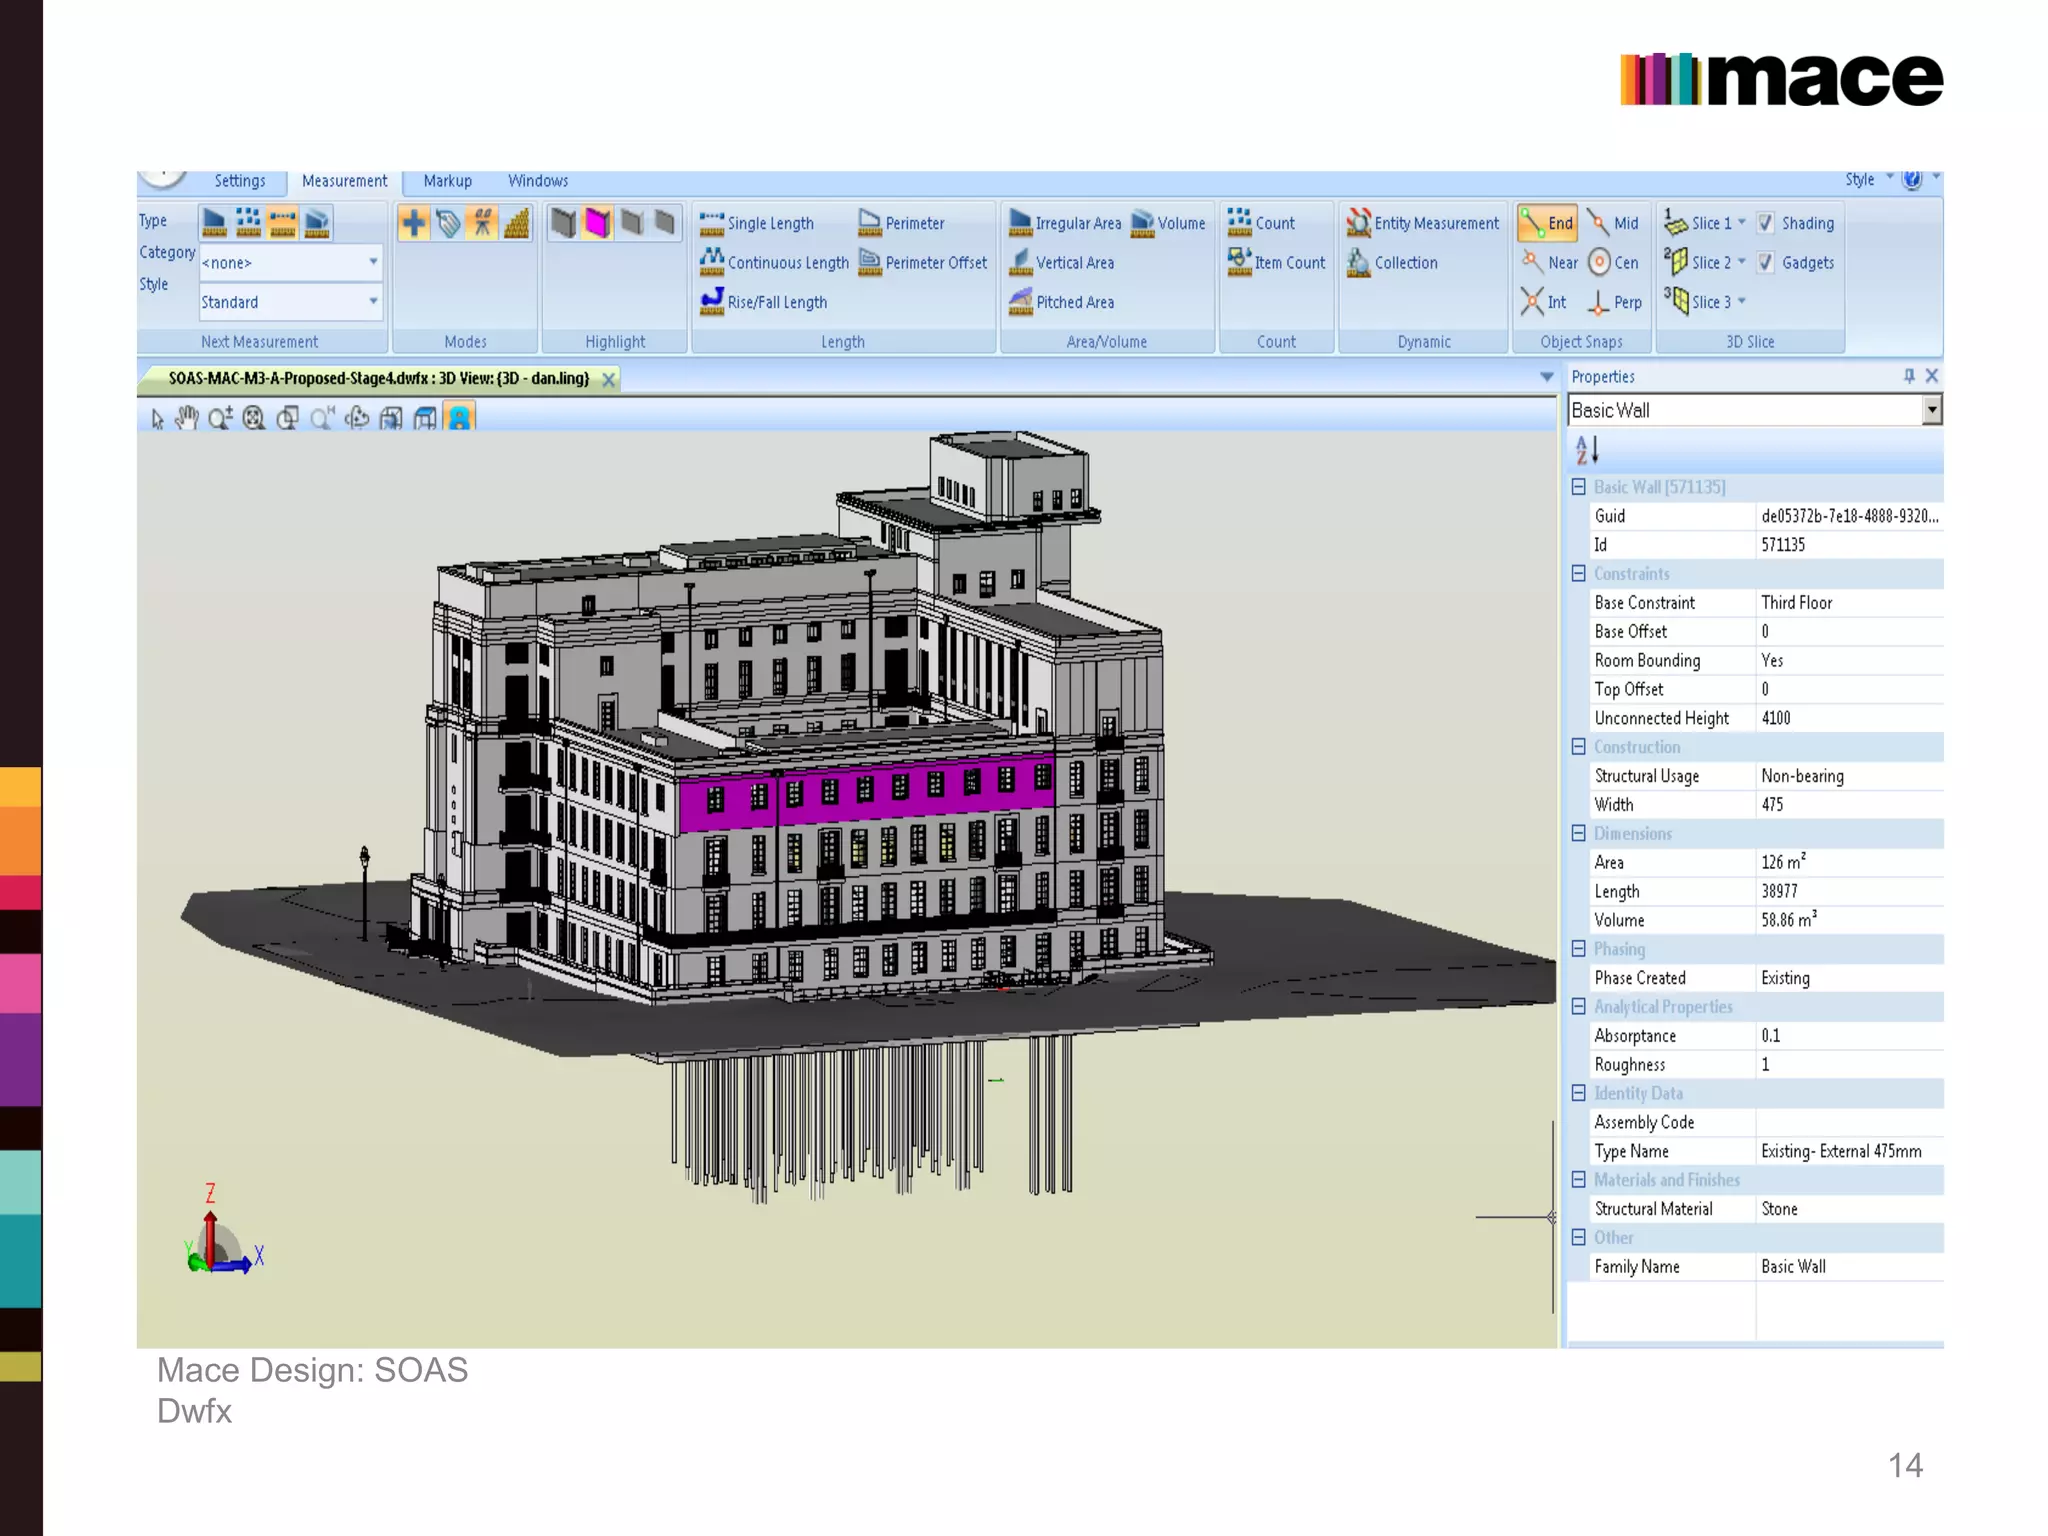Choose the first grey highlight icon

coord(564,222)
